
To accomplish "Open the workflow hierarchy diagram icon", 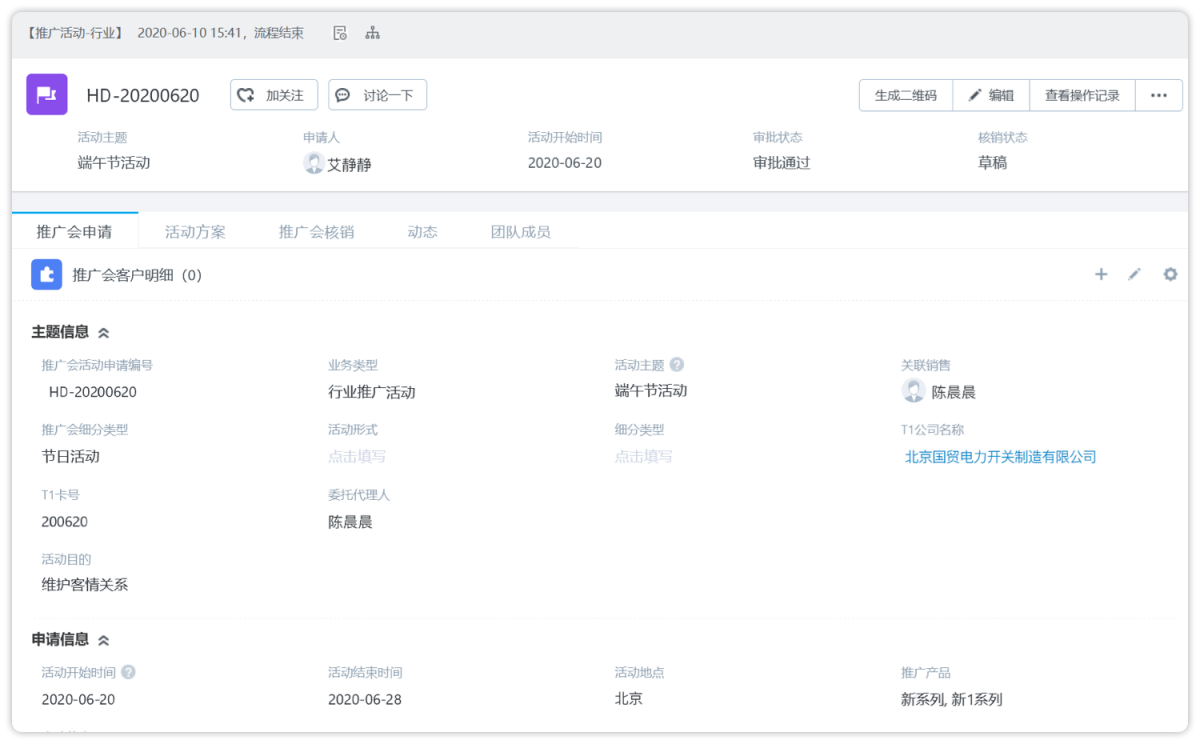I will coord(372,33).
